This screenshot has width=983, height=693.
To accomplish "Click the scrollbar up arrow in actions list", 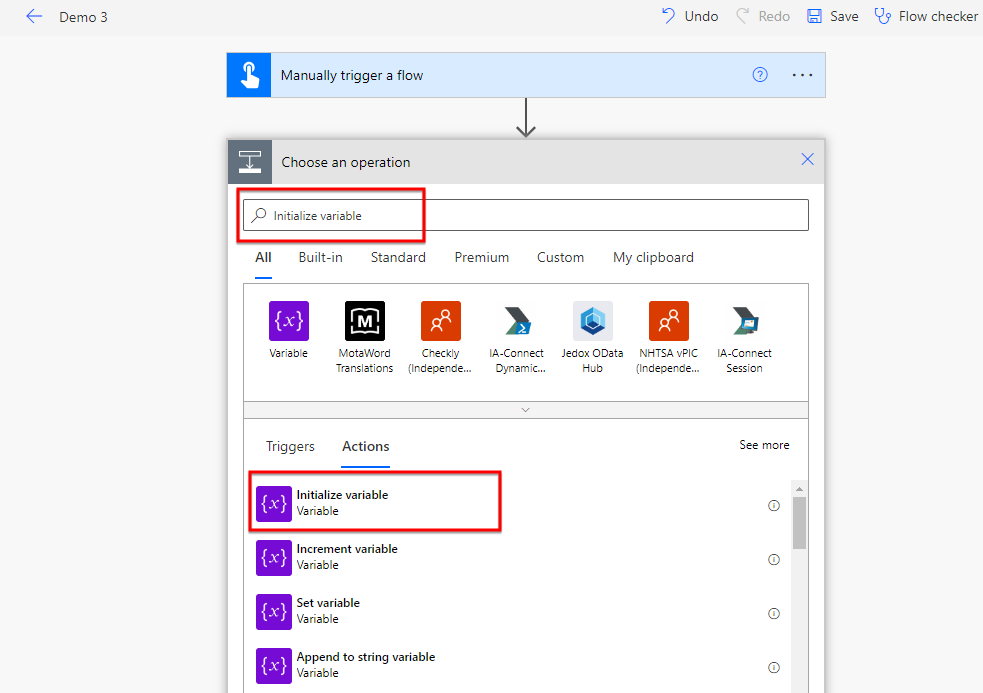I will 799,489.
